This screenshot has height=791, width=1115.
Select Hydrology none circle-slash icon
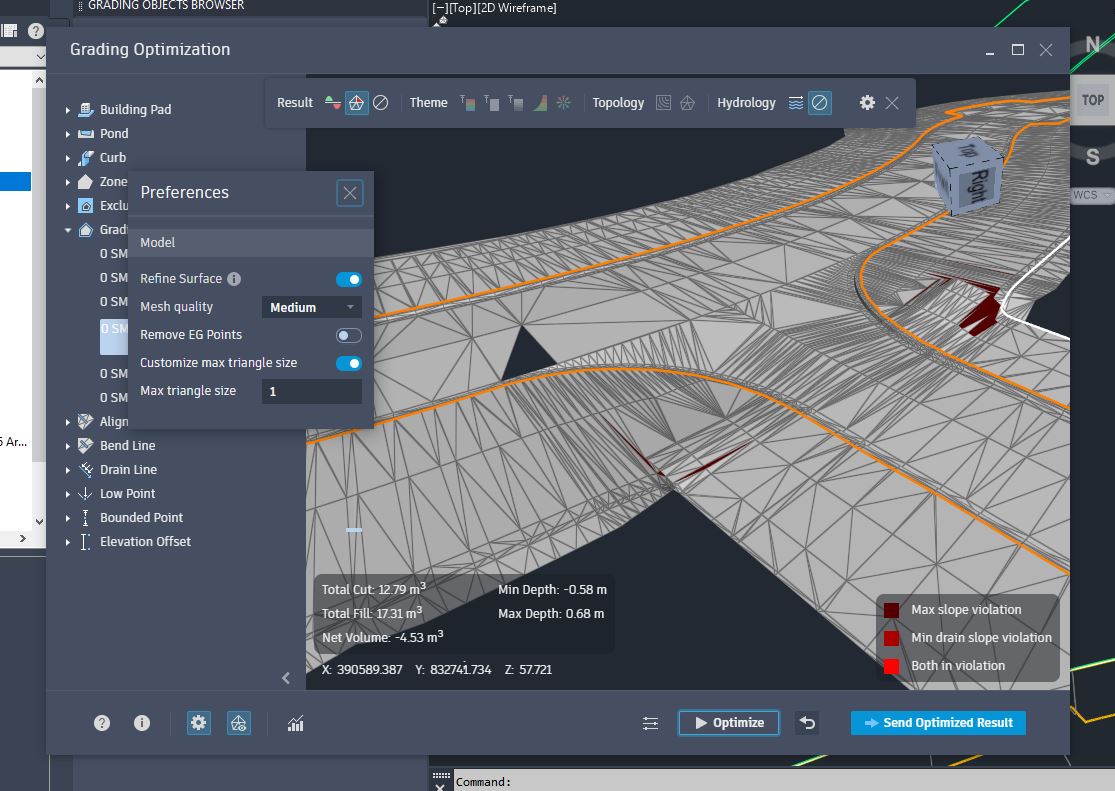[x=820, y=102]
